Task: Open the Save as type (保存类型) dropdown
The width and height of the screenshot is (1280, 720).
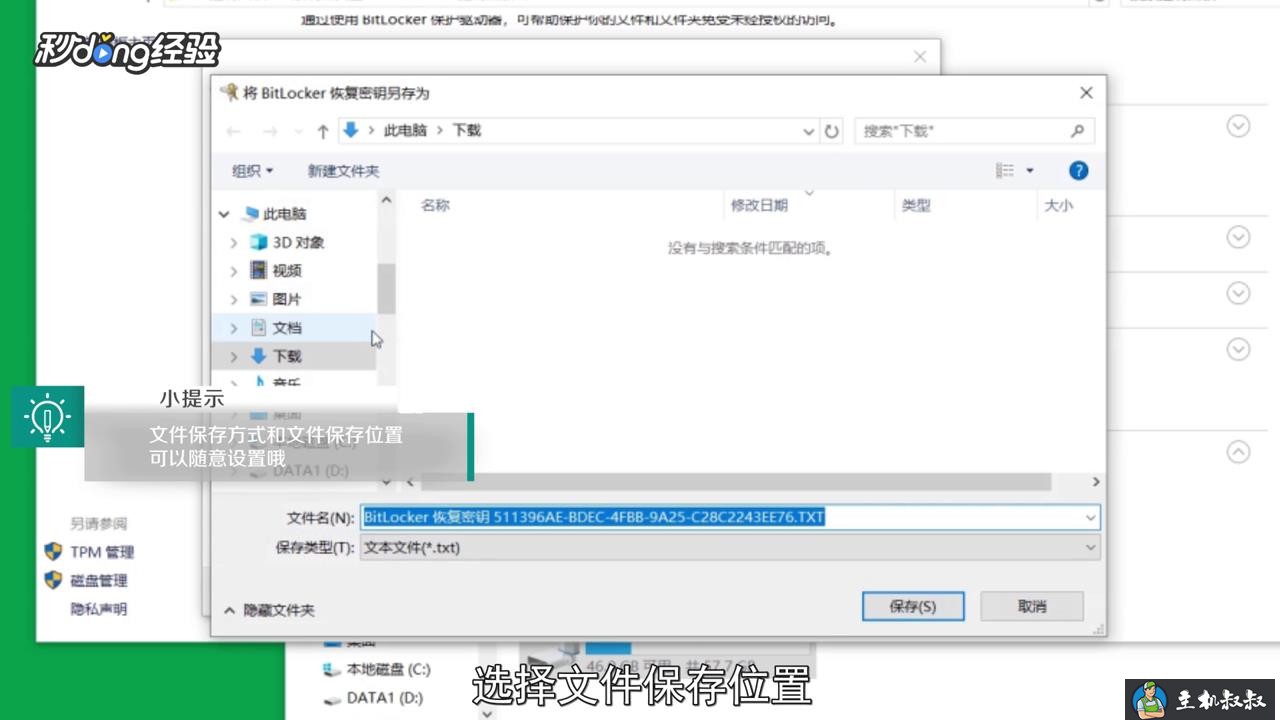Action: [x=730, y=547]
